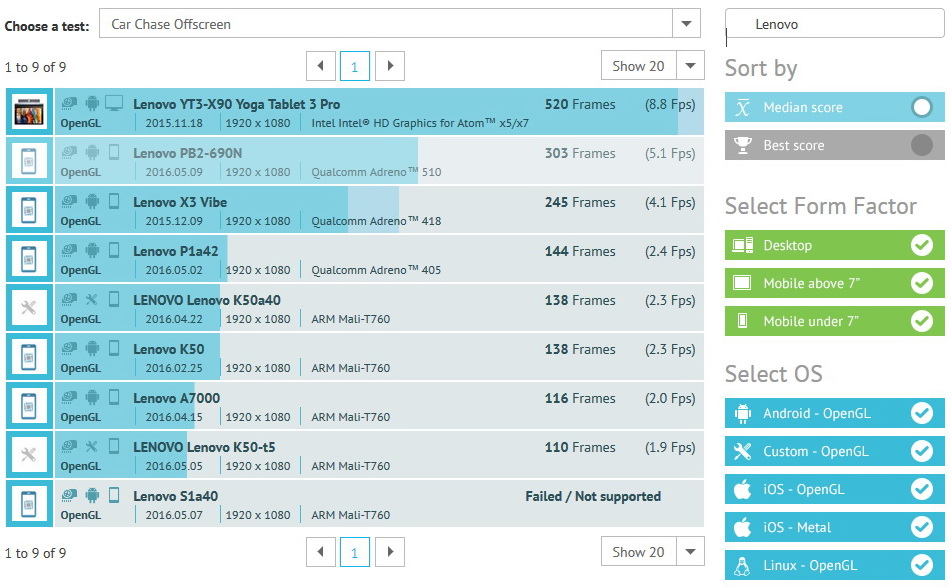951x587 pixels.
Task: Click the phone icon for Lenovo S1a40
Action: click(29, 505)
